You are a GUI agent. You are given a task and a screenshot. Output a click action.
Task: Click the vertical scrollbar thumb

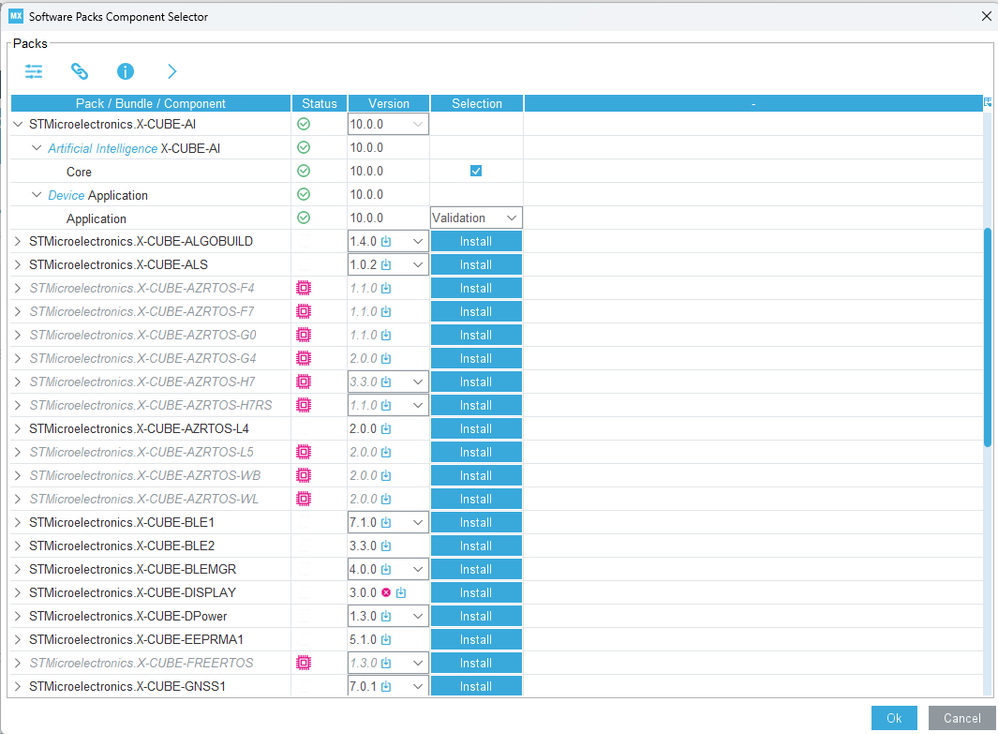[987, 337]
